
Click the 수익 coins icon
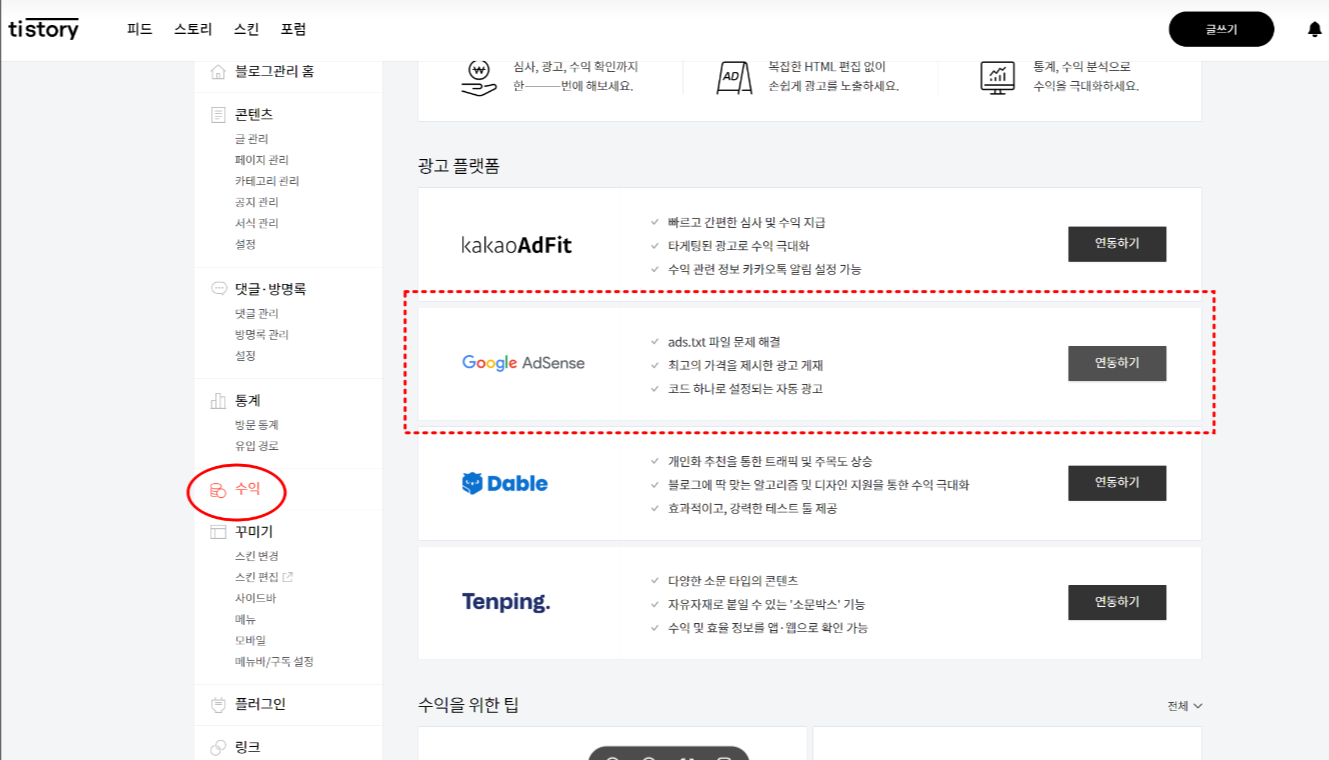click(x=217, y=490)
